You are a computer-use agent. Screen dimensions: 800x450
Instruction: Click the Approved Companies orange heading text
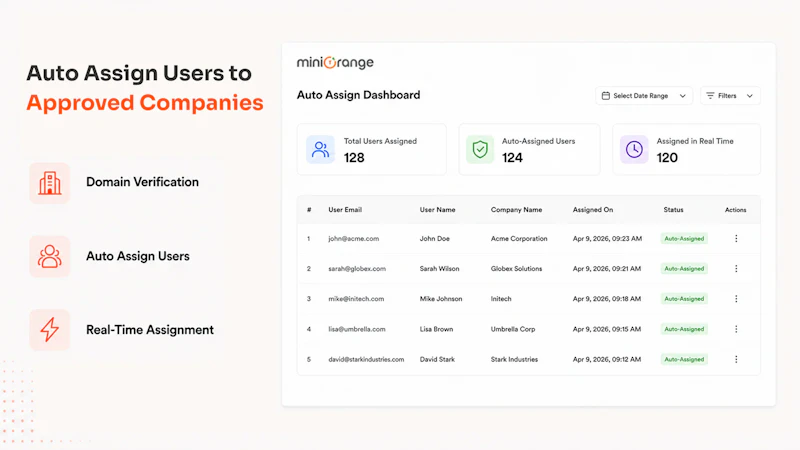(145, 103)
